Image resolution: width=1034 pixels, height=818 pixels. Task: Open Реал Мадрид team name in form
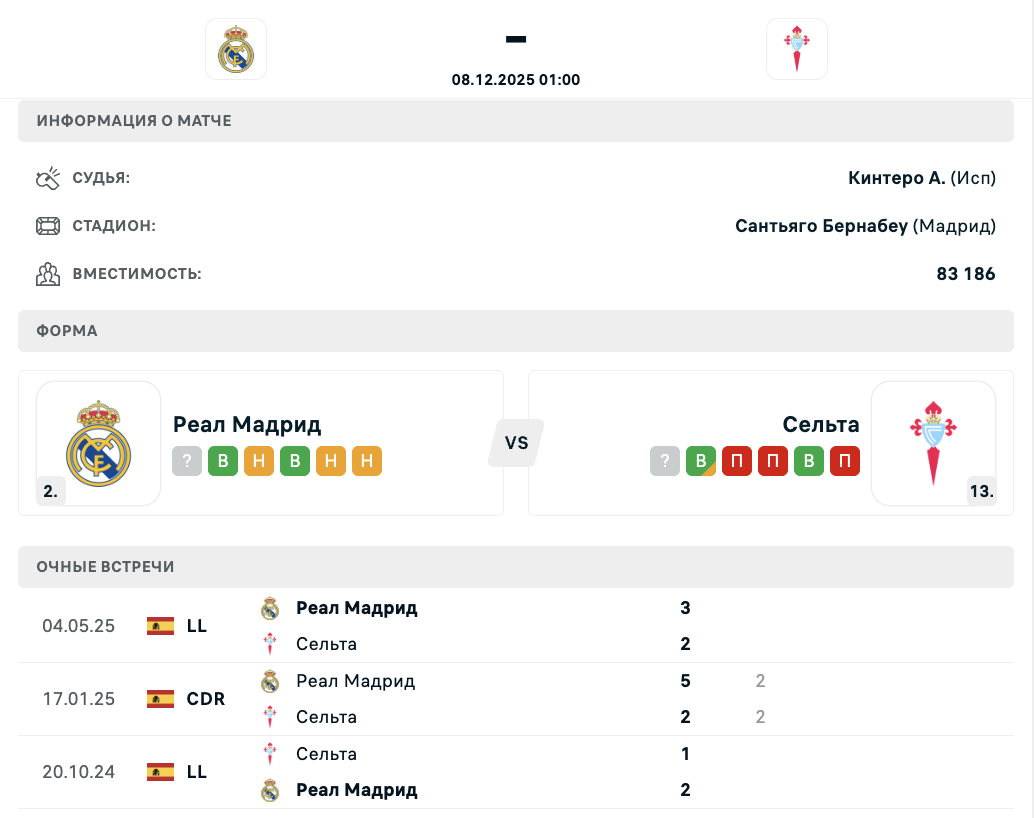tap(247, 424)
